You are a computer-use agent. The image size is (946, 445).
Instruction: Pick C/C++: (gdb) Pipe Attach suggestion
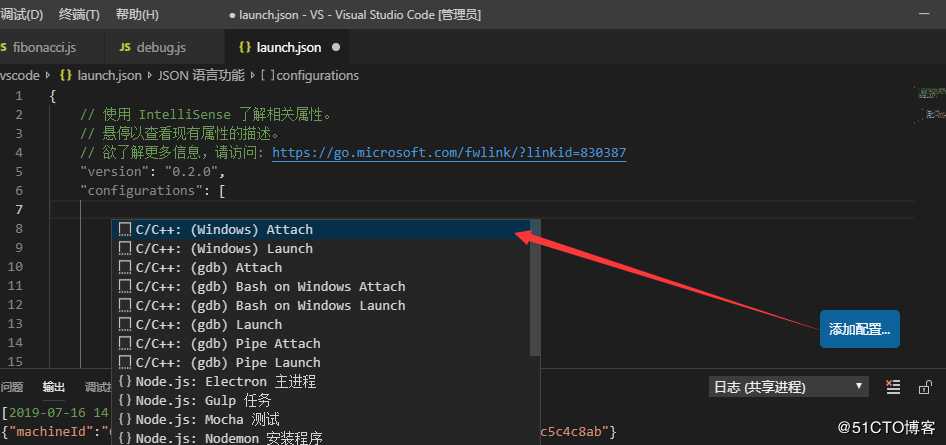(x=321, y=344)
